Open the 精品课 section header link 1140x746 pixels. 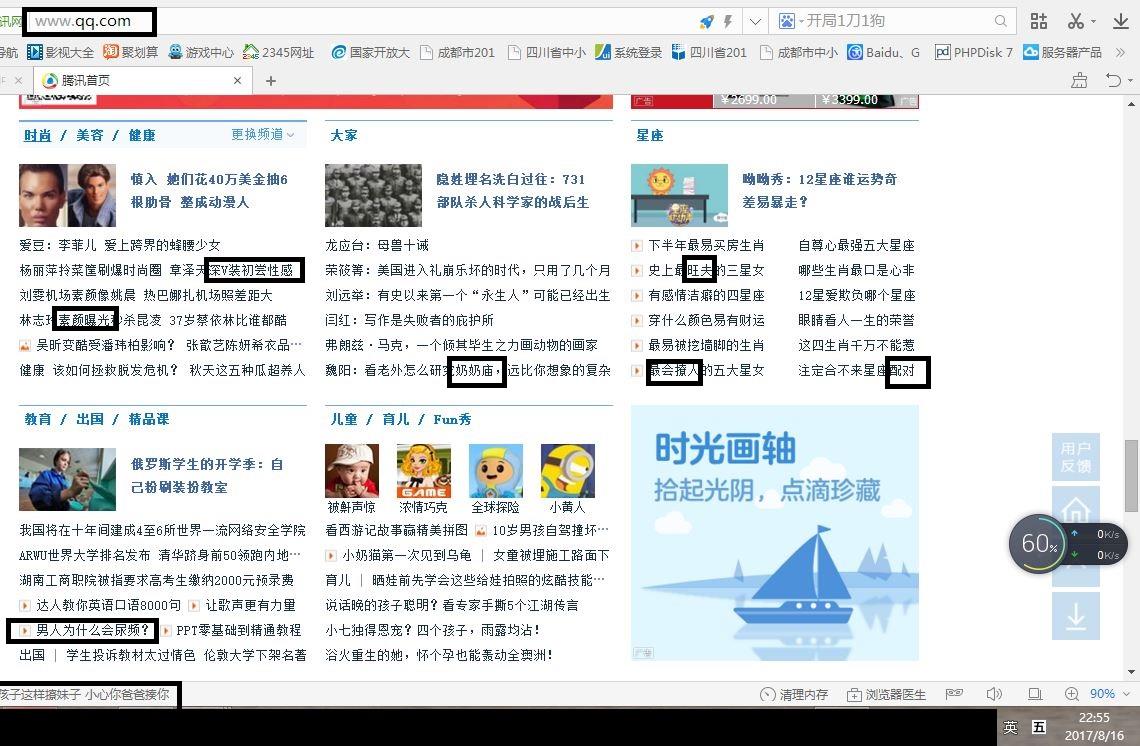[148, 419]
